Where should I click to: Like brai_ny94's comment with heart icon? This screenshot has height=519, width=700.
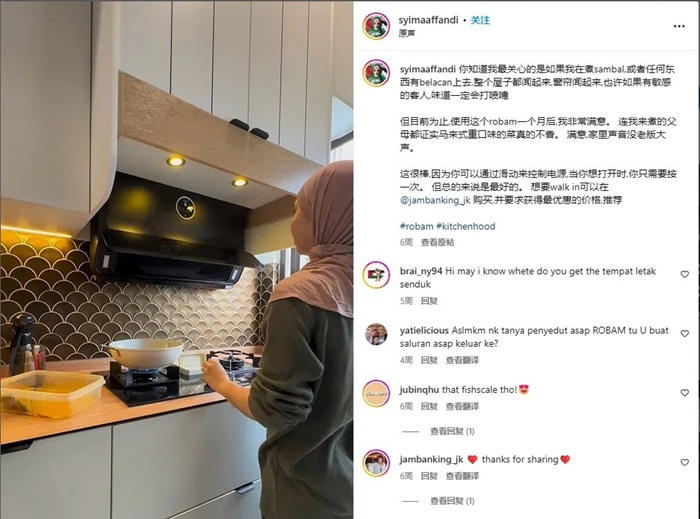pos(684,274)
